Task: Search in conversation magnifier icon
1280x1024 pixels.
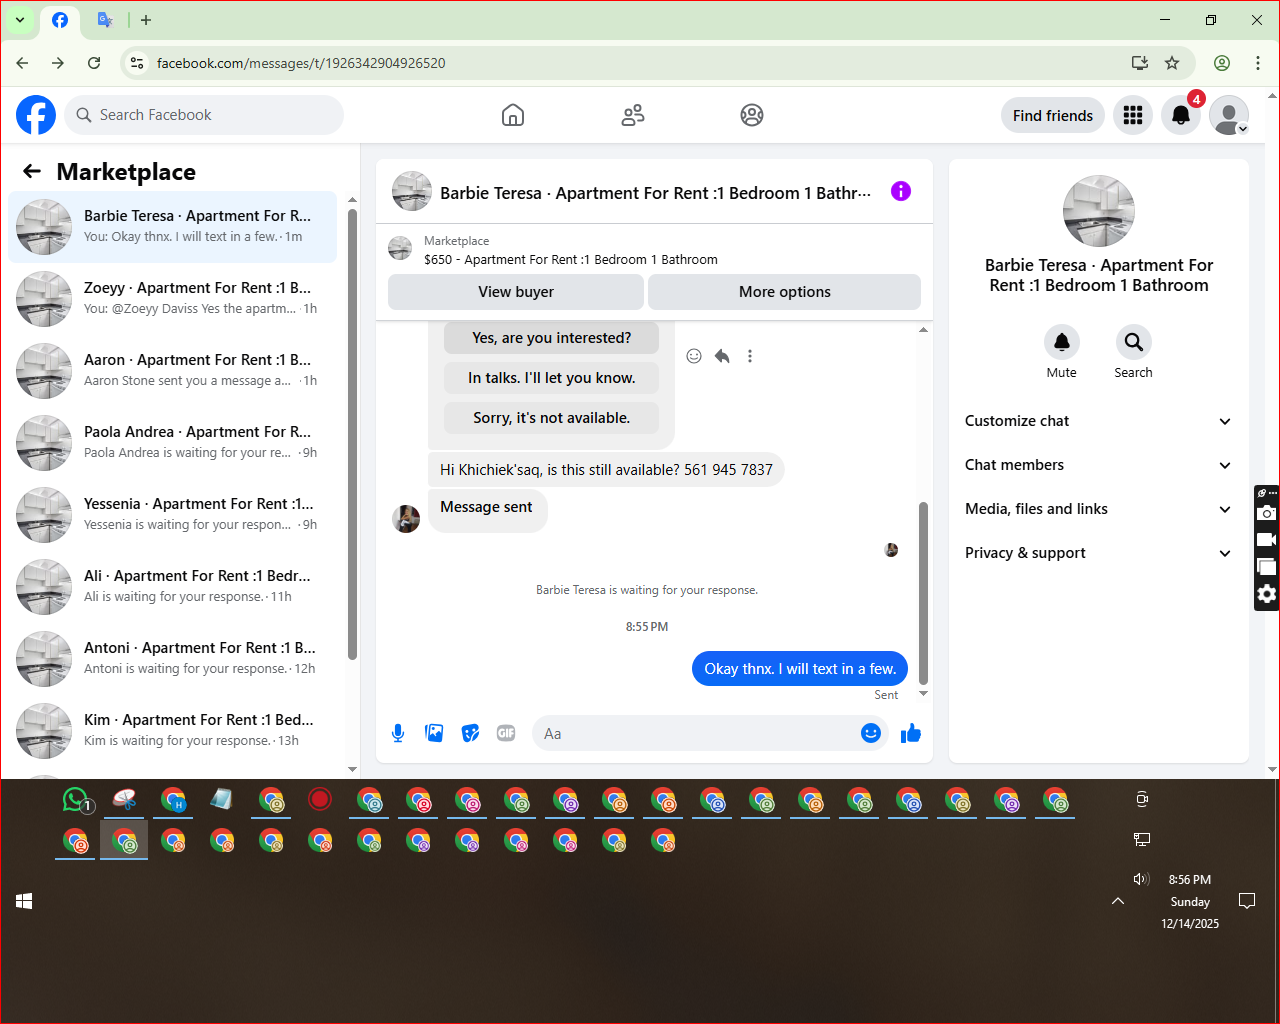Action: (1133, 342)
